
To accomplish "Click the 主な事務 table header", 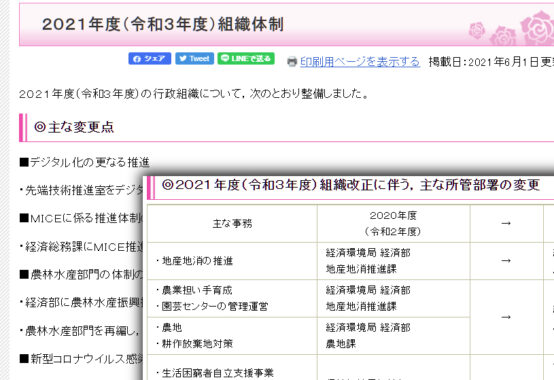I will click(x=232, y=224).
